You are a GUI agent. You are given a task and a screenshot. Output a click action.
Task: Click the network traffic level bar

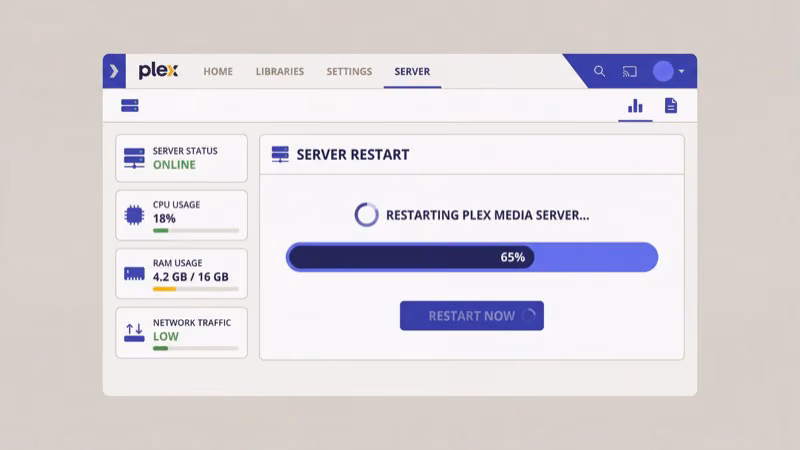(195, 348)
